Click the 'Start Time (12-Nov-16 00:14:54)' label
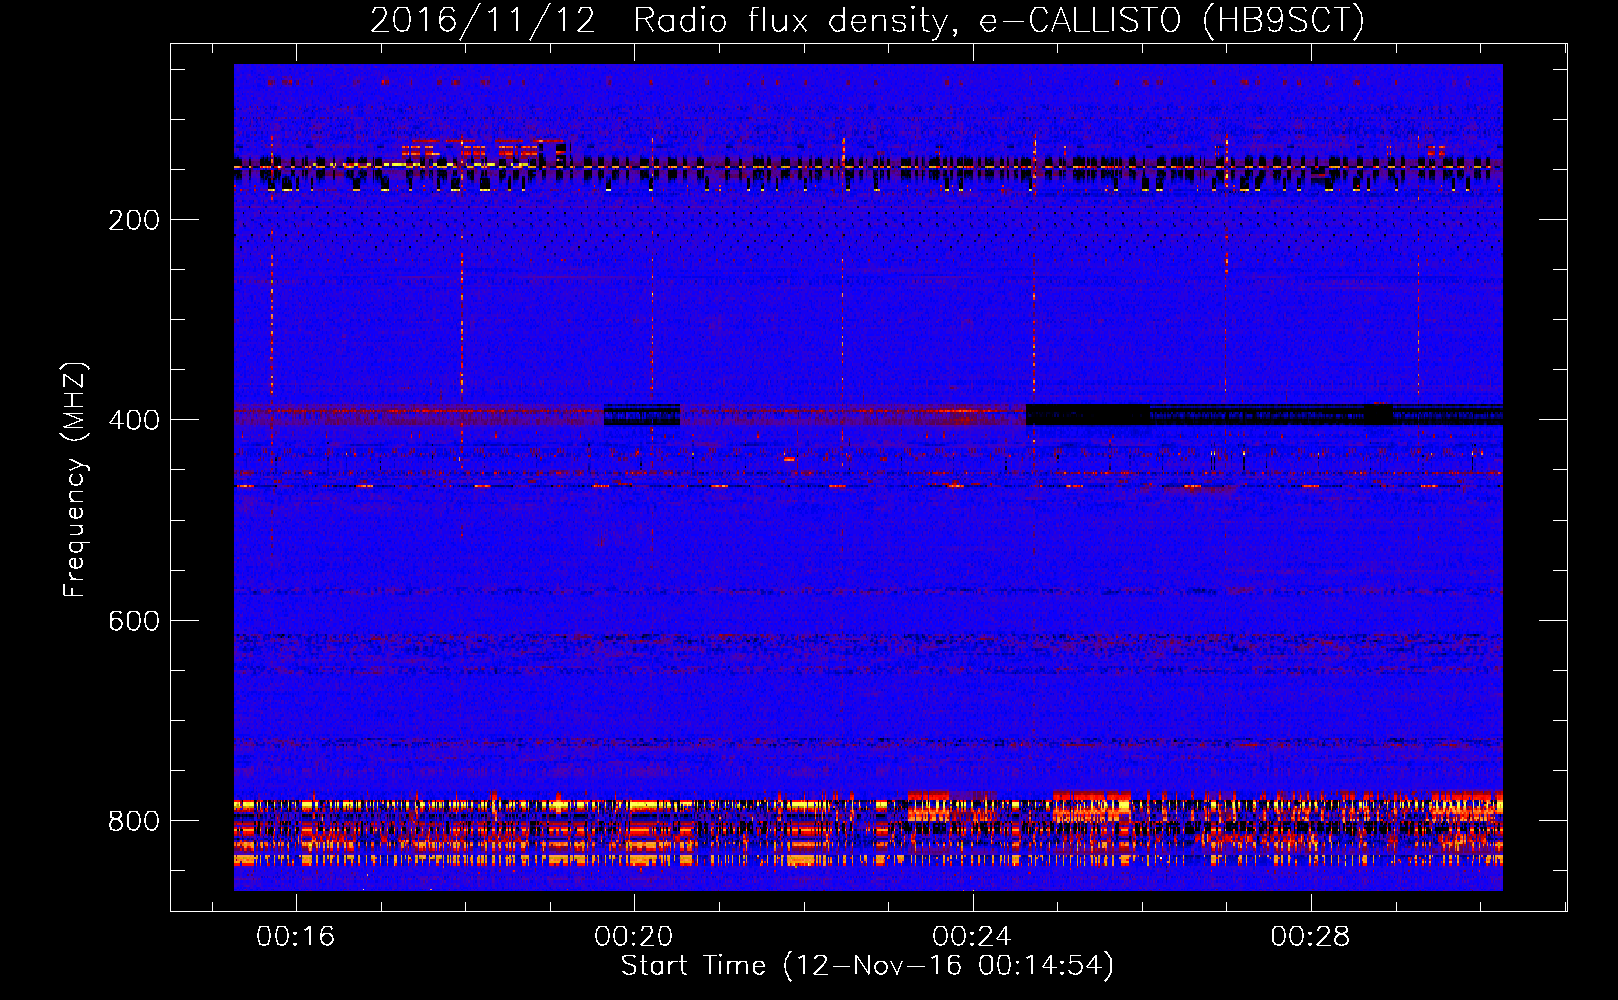The width and height of the screenshot is (1618, 1000). click(x=867, y=966)
